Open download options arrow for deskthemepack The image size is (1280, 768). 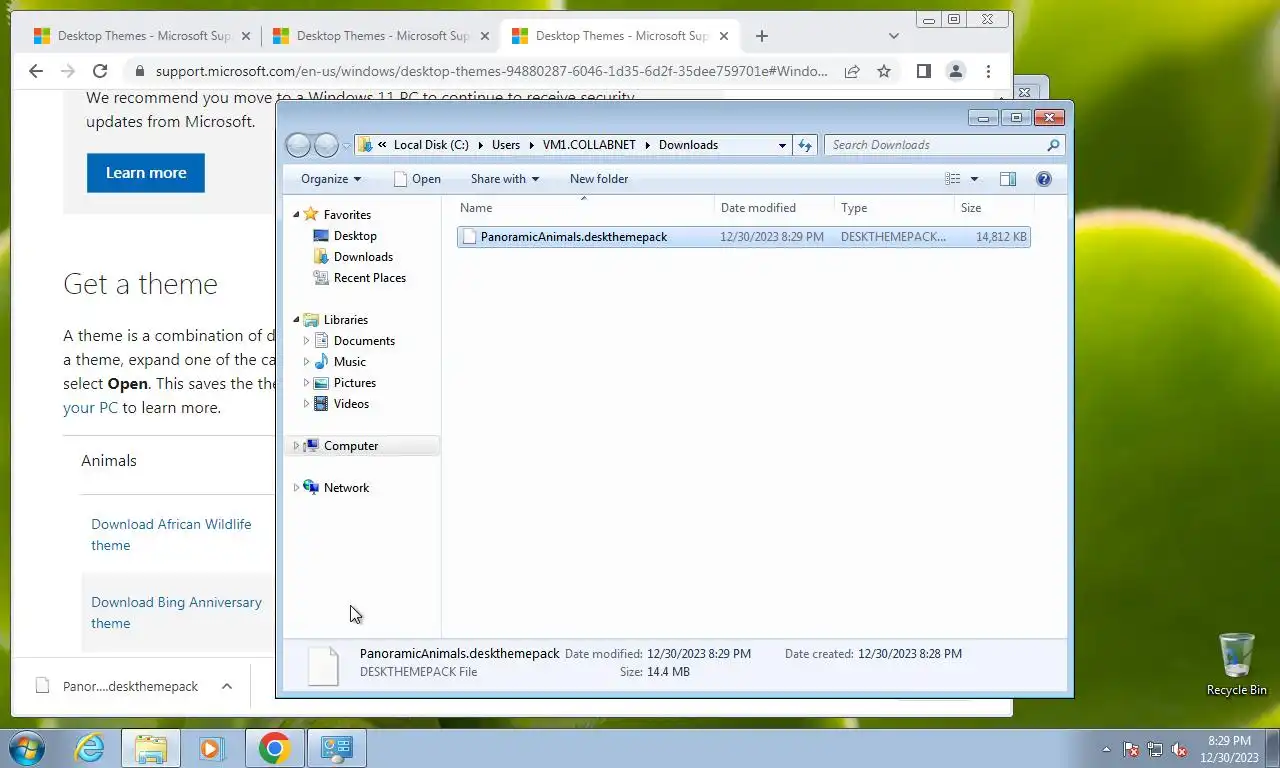point(227,686)
